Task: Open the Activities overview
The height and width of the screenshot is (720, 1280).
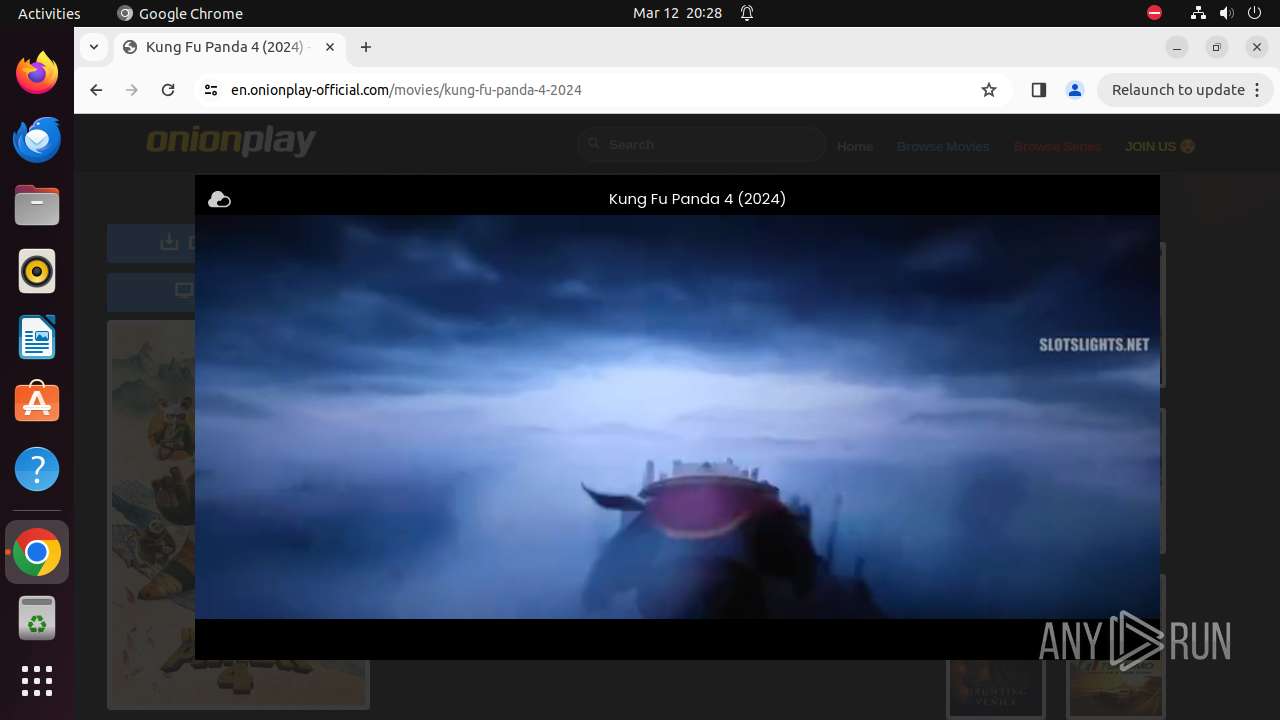Action: 49,13
